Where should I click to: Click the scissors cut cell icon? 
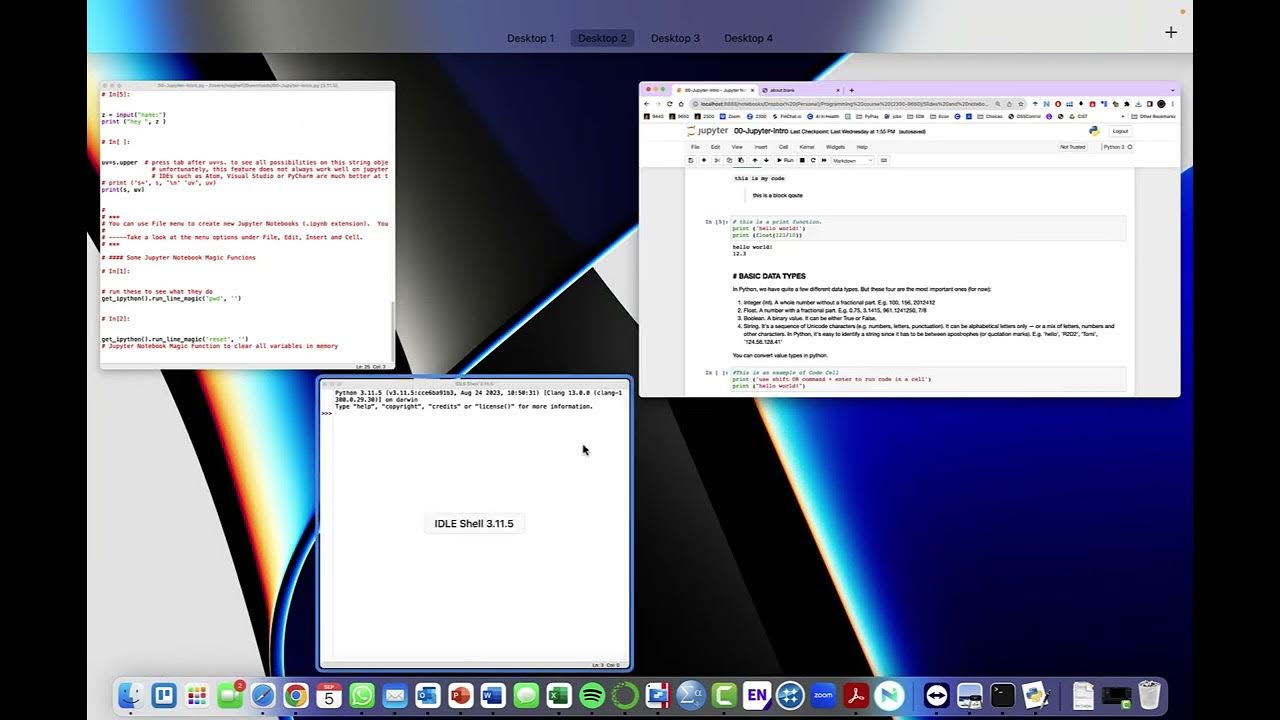click(x=717, y=160)
